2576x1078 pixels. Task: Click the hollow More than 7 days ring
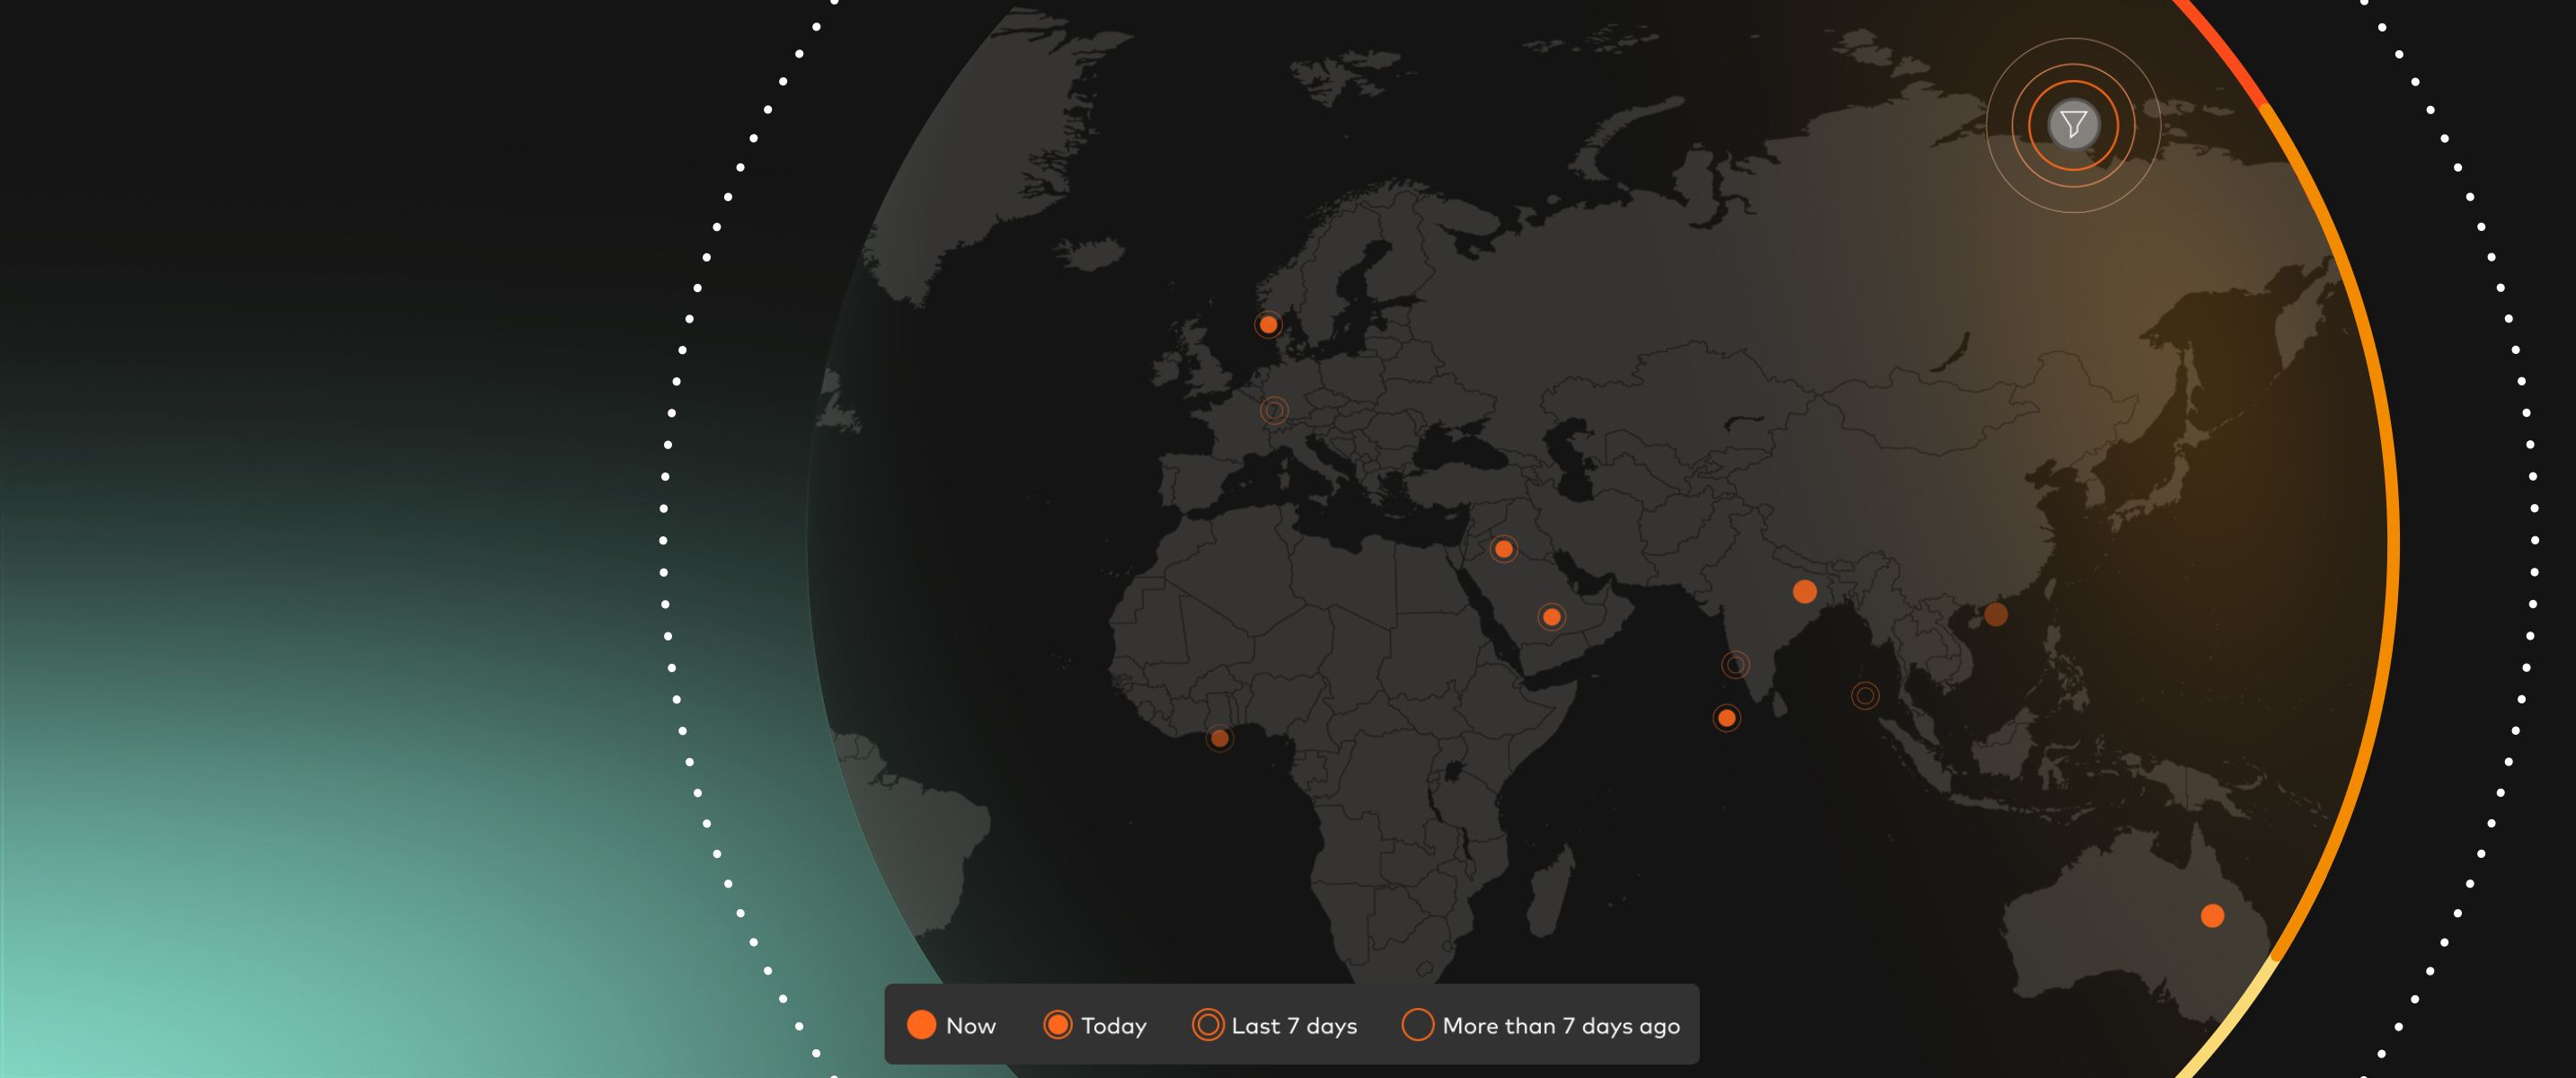1417,1025
